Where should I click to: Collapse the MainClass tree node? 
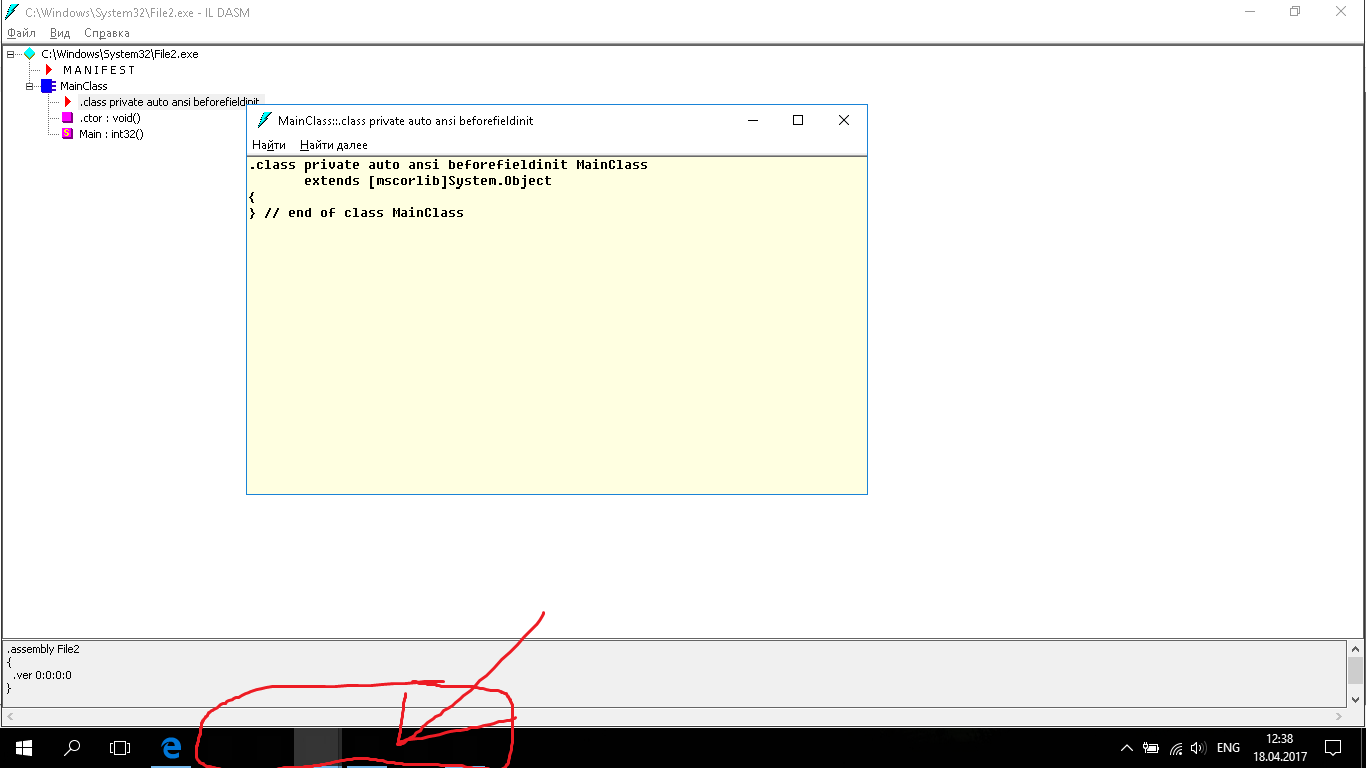30,86
